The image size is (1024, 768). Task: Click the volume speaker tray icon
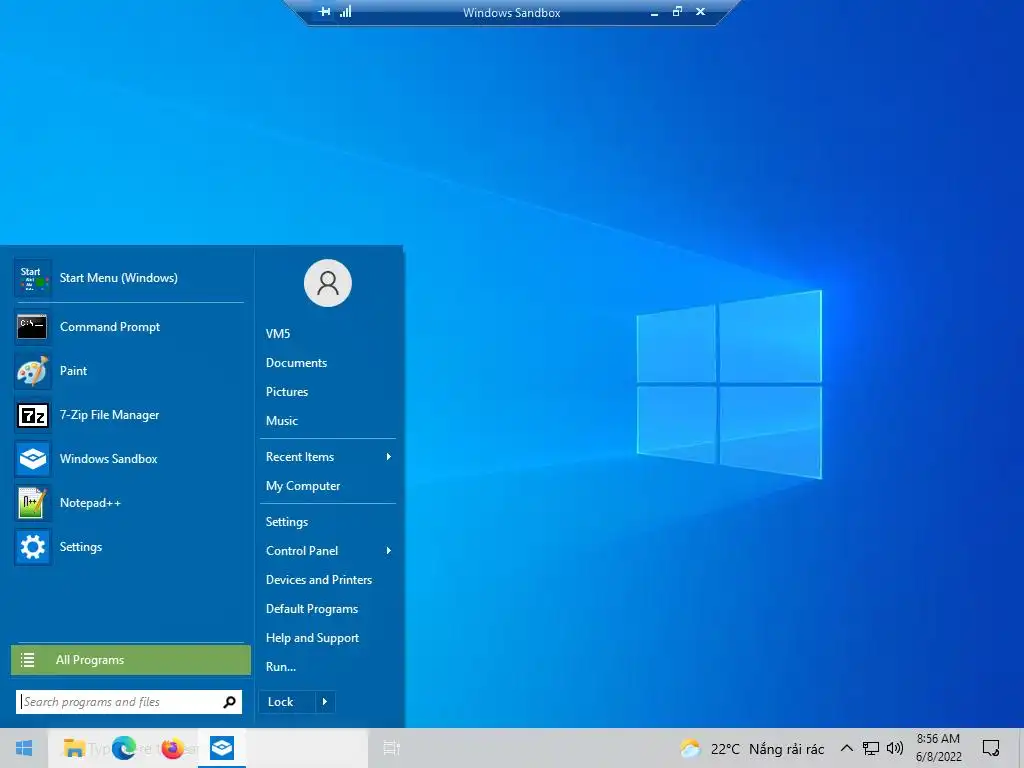tap(895, 748)
